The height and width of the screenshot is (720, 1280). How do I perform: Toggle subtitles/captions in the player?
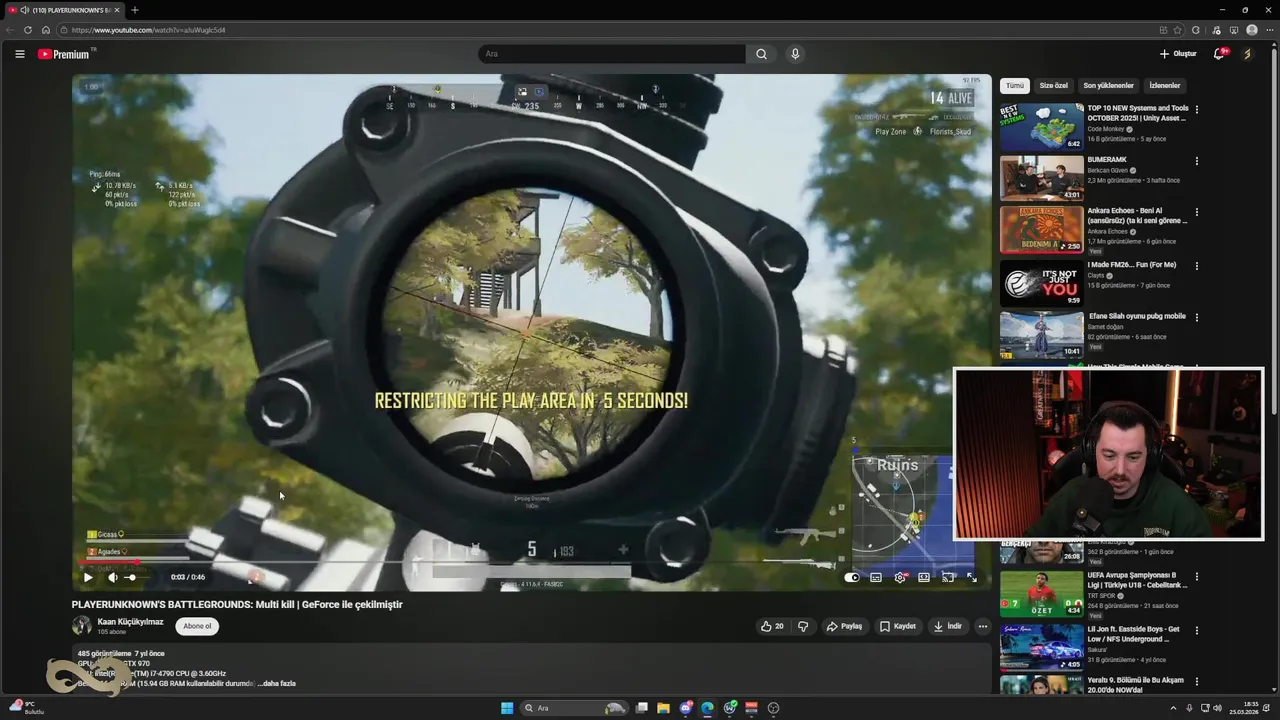tap(876, 577)
